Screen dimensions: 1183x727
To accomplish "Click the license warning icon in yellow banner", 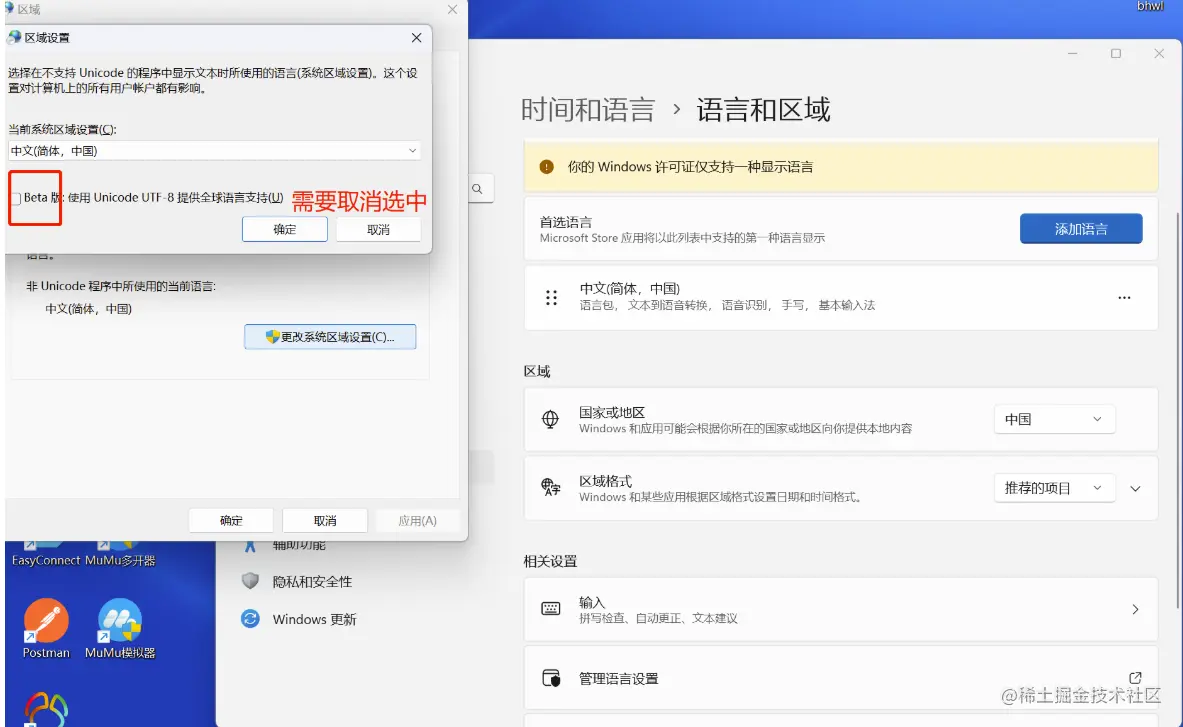I will click(x=547, y=167).
